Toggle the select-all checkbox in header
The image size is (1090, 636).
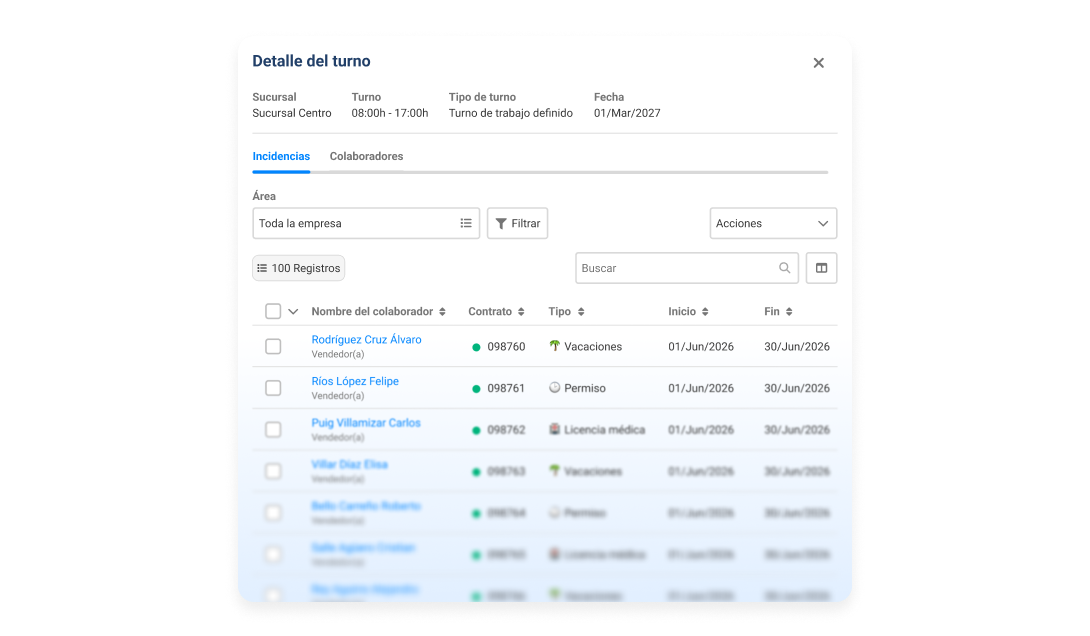tap(273, 311)
